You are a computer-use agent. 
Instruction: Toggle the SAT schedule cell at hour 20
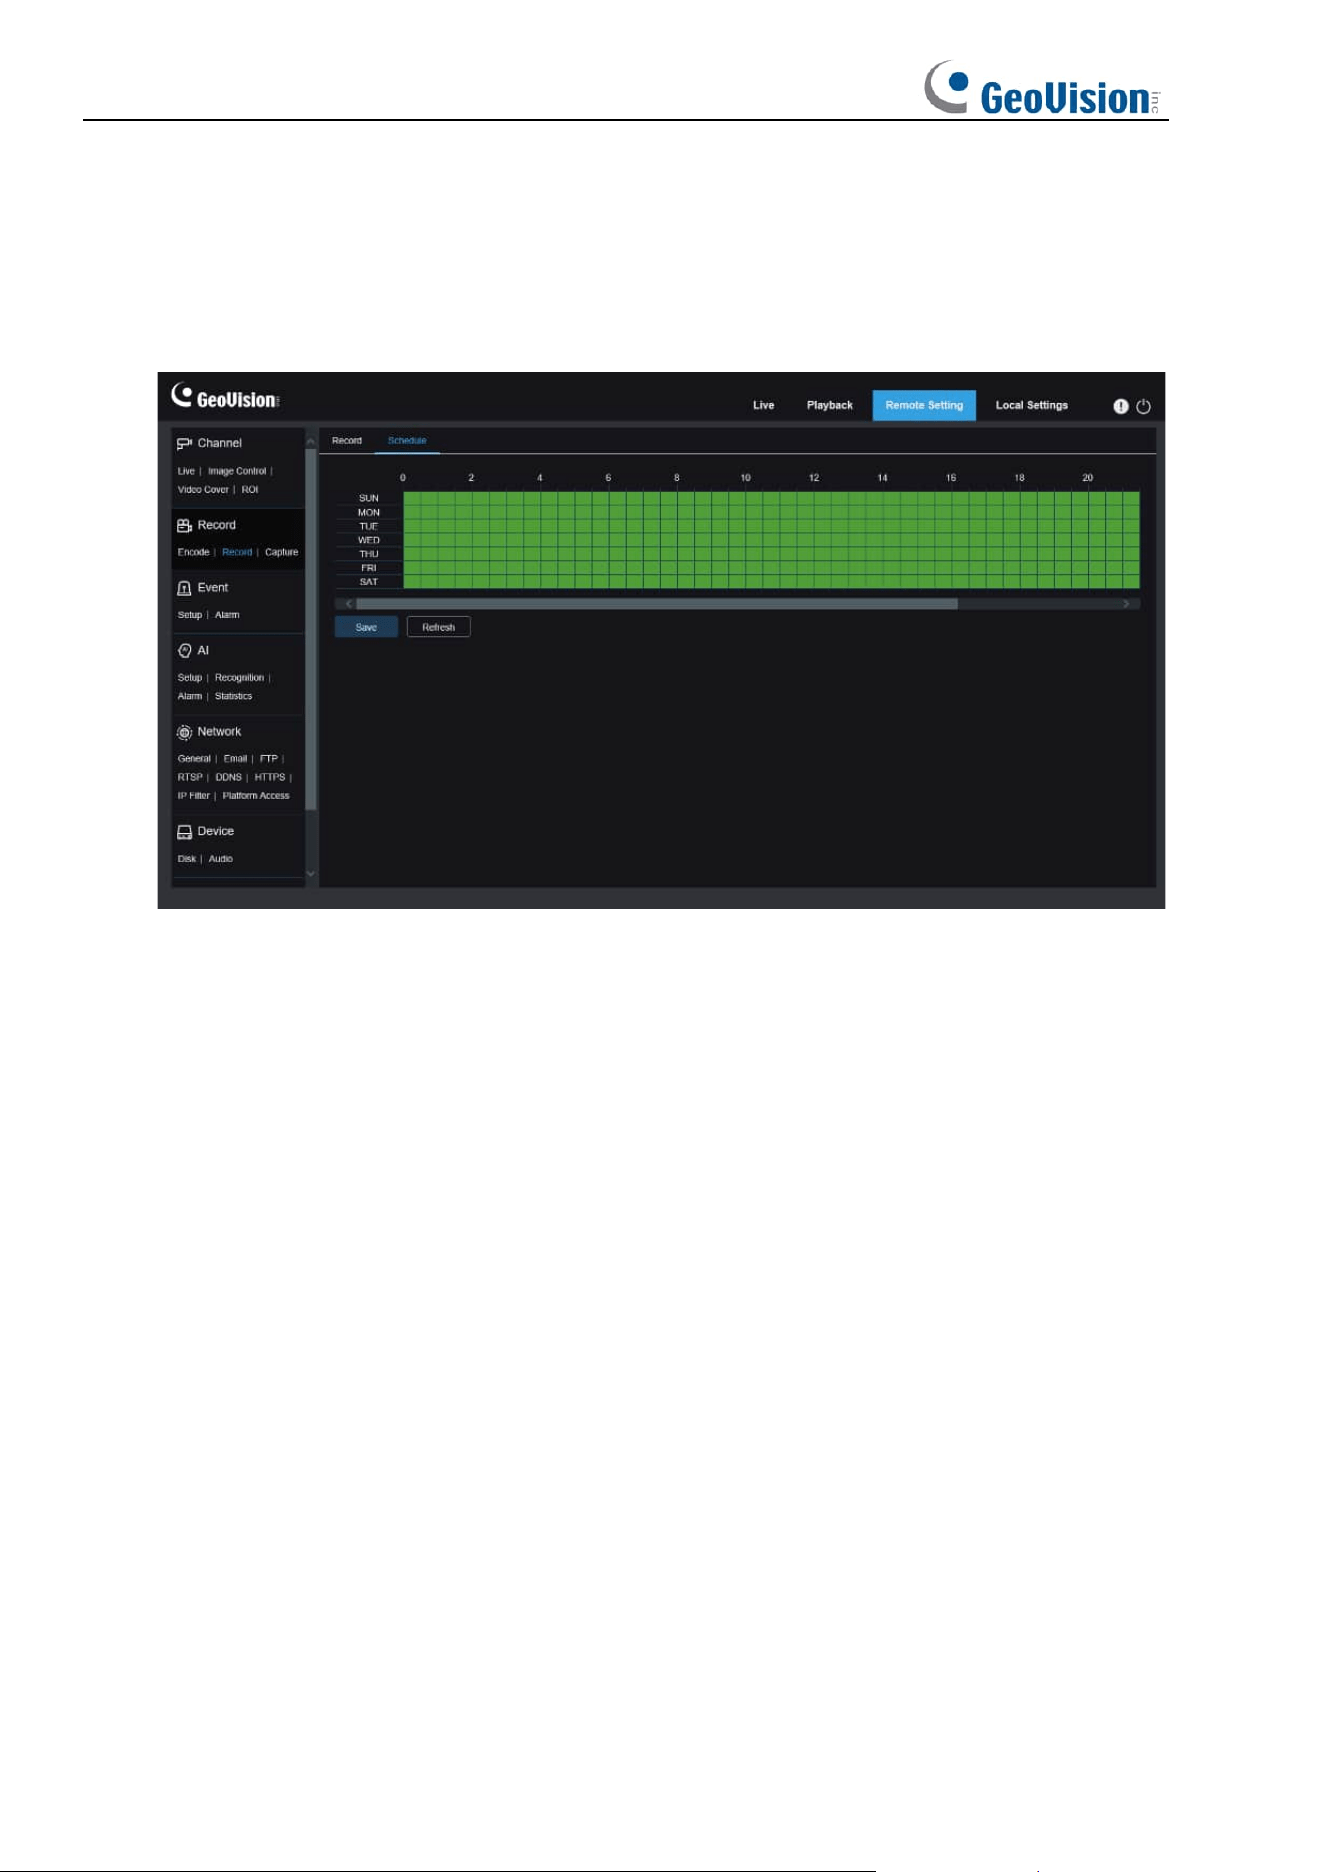(1097, 582)
